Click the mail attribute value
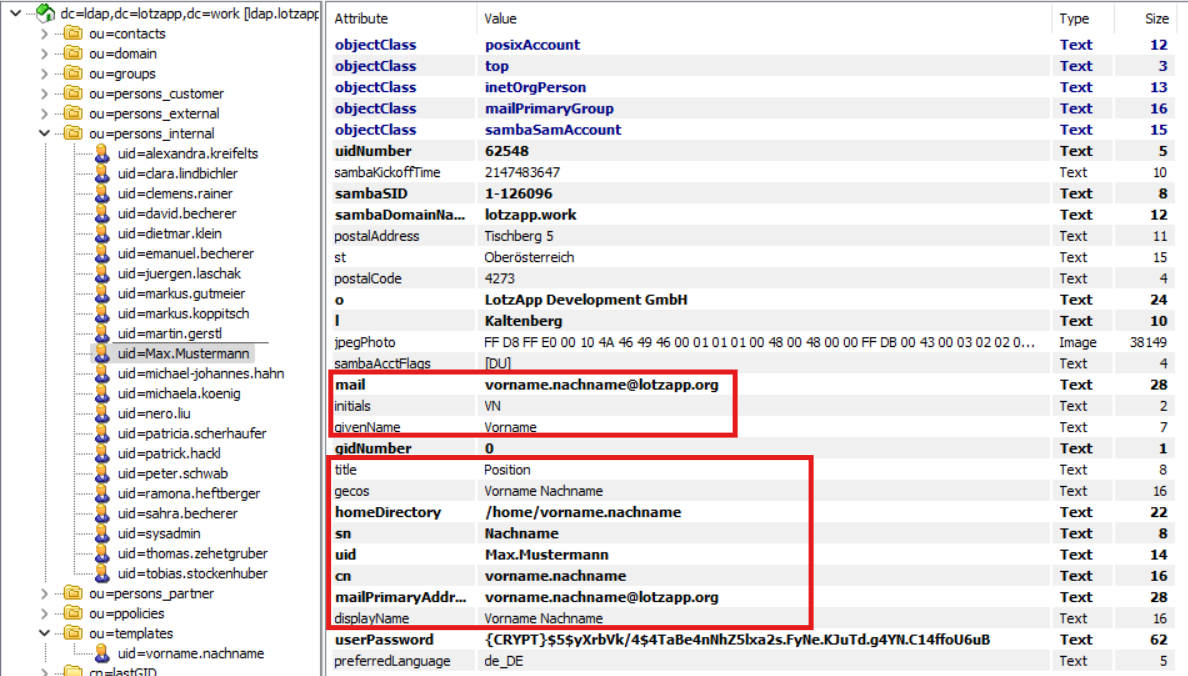This screenshot has width=1188, height=676. tap(601, 384)
